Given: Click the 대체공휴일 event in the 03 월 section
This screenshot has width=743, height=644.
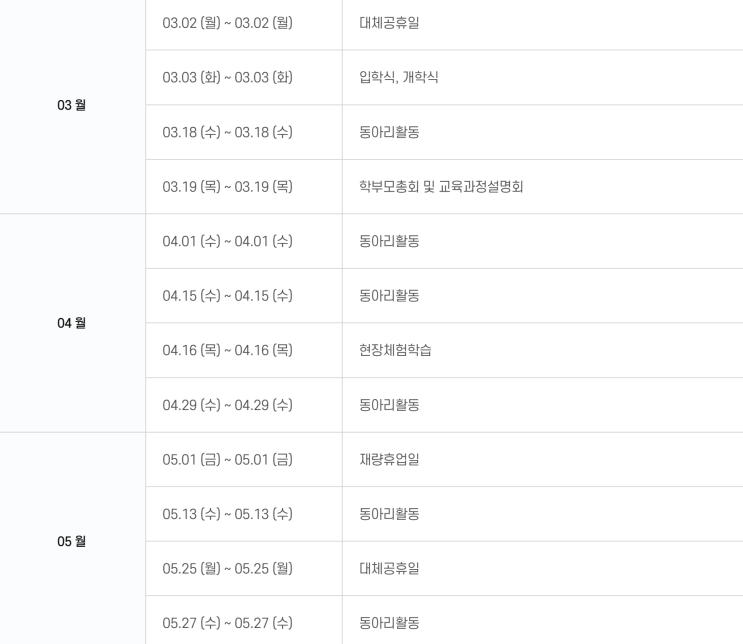Looking at the screenshot, I should pyautogui.click(x=389, y=23).
